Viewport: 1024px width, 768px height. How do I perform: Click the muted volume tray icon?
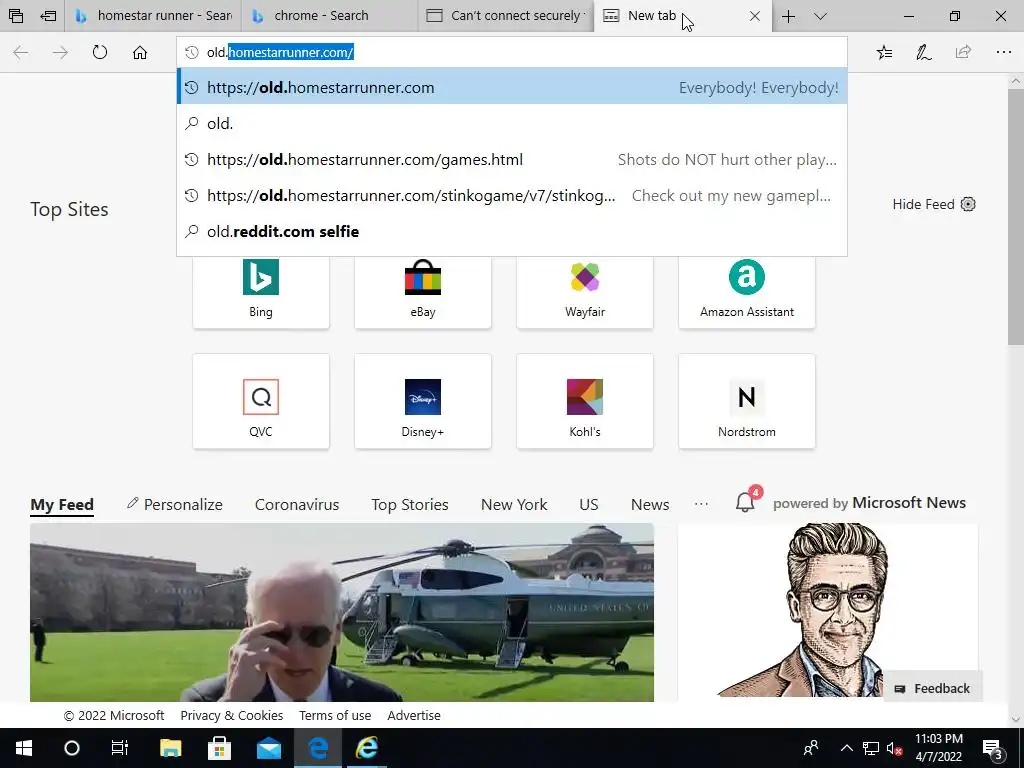[894, 748]
